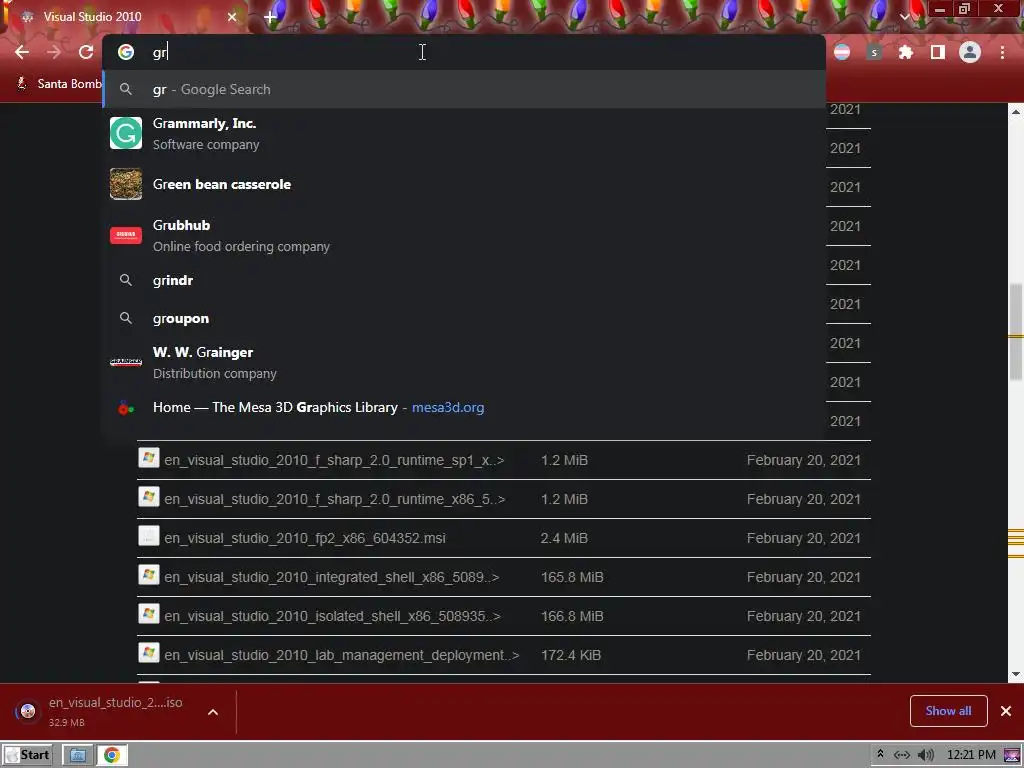Select the grindr search suggestion
Image resolution: width=1024 pixels, height=768 pixels.
pyautogui.click(x=464, y=280)
